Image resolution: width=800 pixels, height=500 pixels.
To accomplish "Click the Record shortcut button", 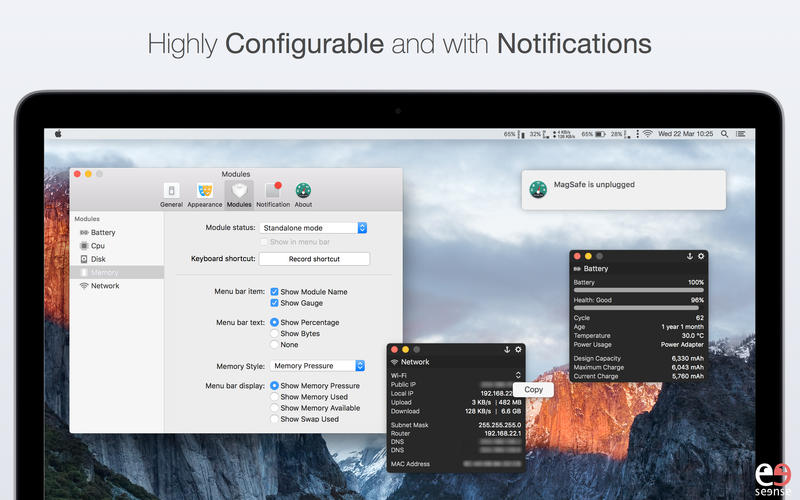I will 314,259.
